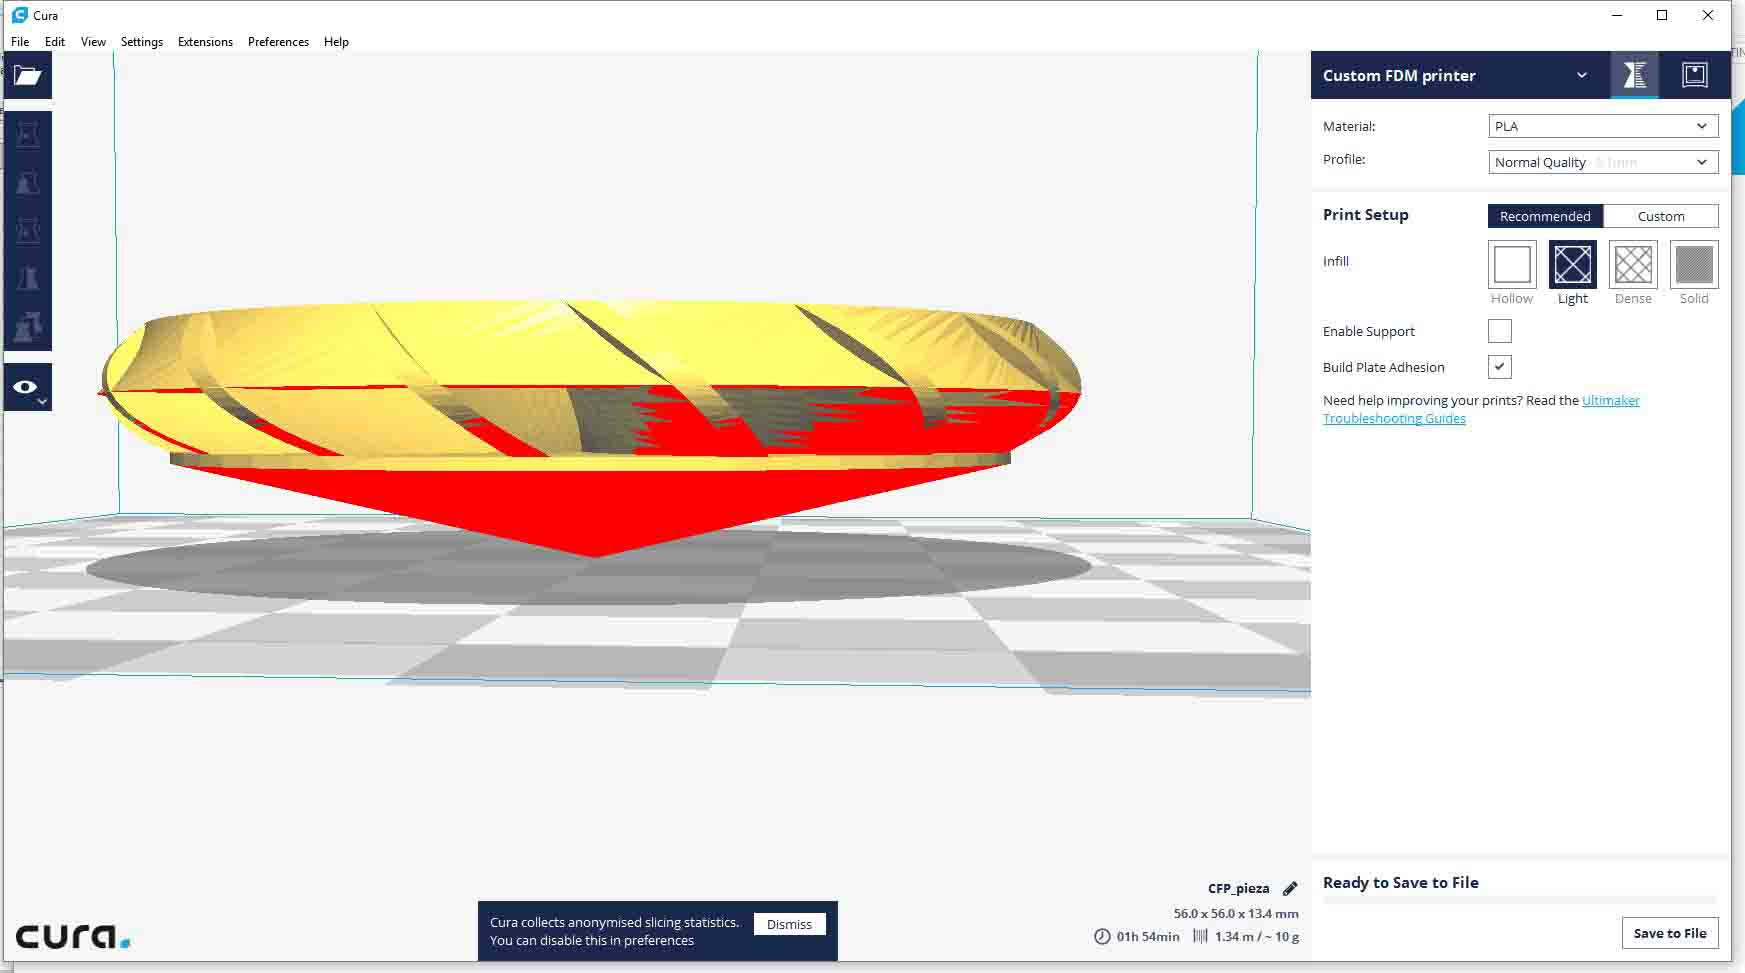Select Solid infill option
The height and width of the screenshot is (973, 1745).
point(1694,265)
